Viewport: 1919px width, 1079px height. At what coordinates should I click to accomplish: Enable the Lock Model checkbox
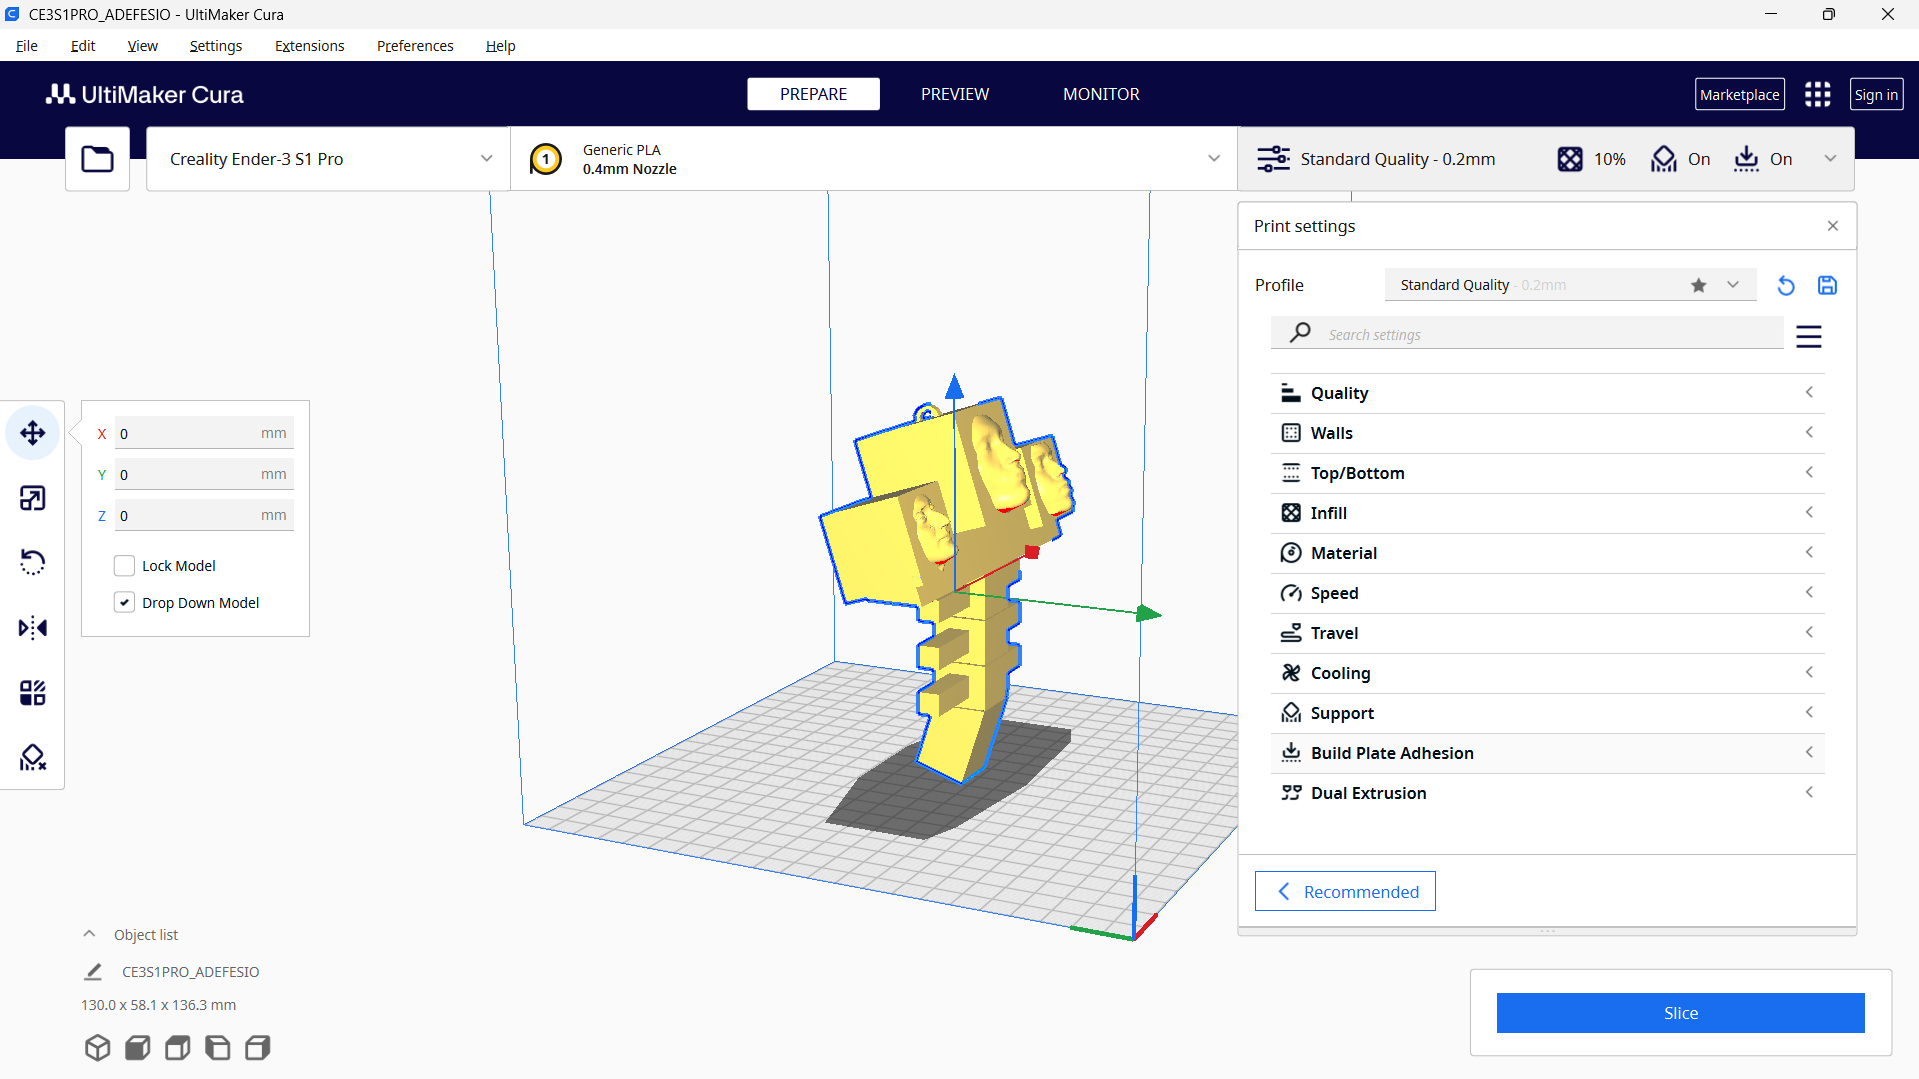(x=124, y=566)
